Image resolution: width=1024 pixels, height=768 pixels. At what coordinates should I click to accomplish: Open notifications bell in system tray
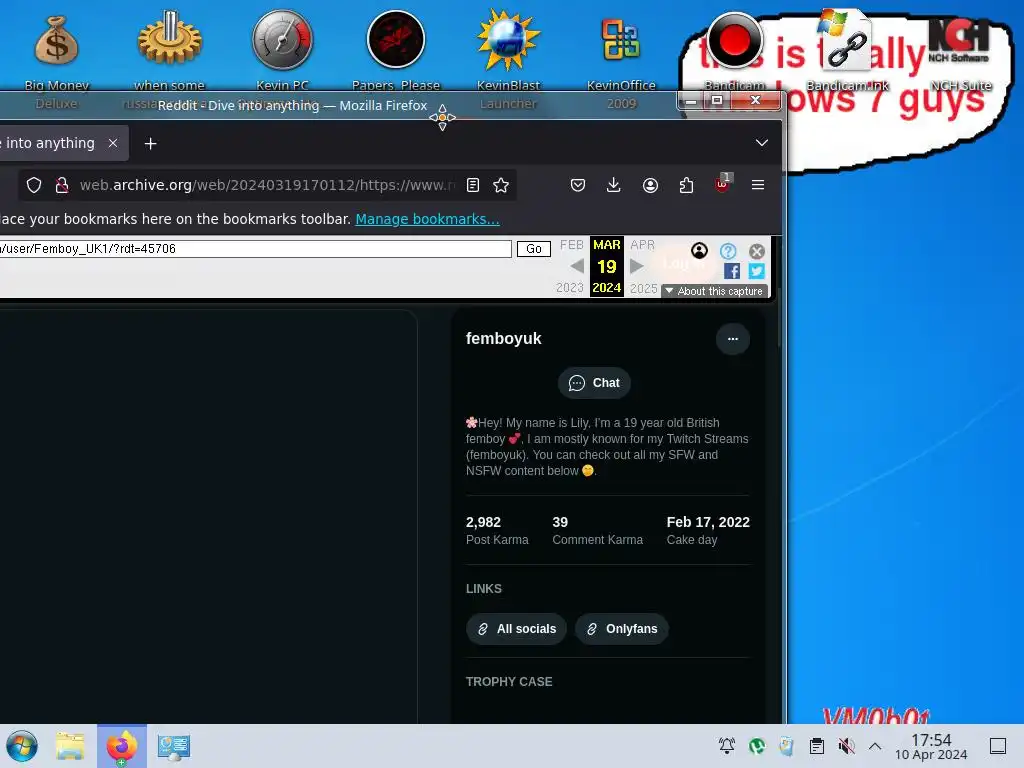pos(727,746)
